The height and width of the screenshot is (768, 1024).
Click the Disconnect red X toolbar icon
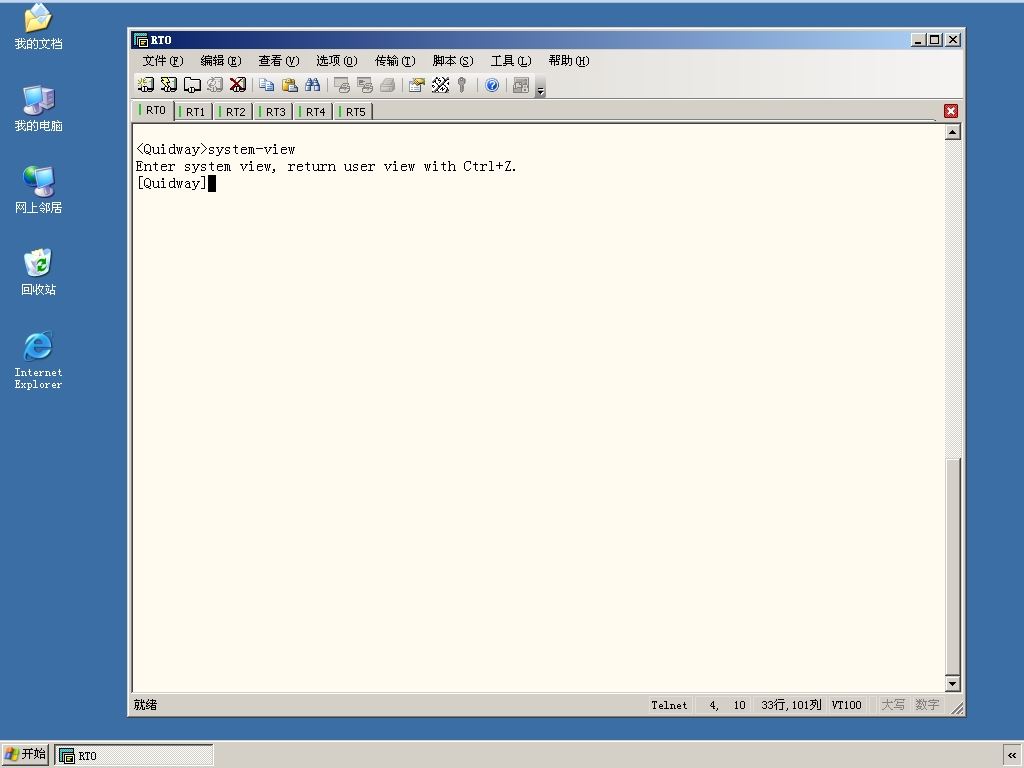coord(238,85)
